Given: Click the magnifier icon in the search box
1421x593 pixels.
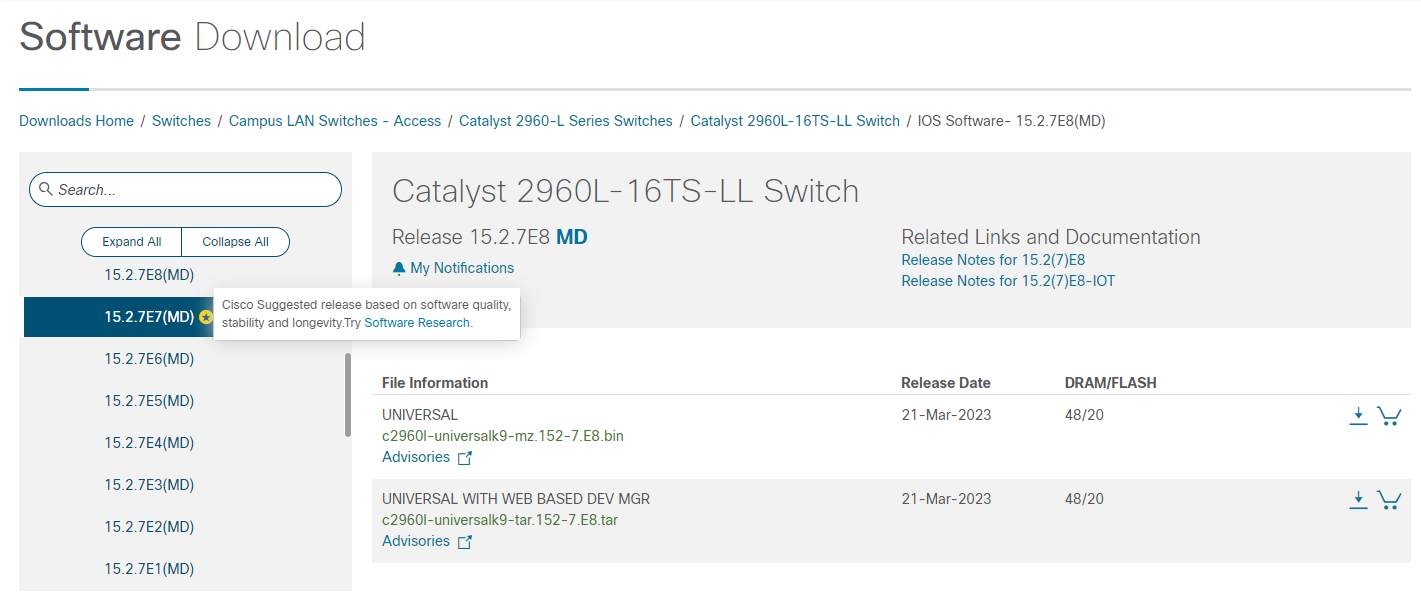Looking at the screenshot, I should click(x=46, y=189).
